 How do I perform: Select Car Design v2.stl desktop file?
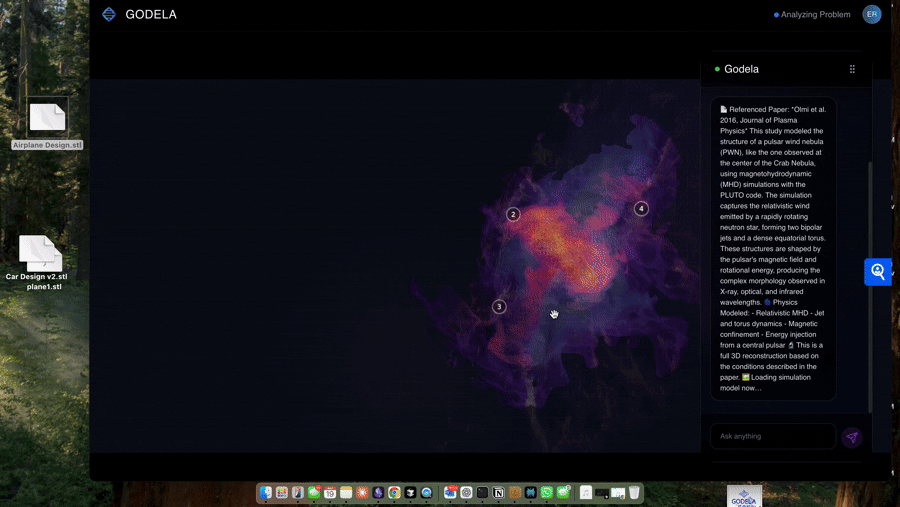point(39,254)
